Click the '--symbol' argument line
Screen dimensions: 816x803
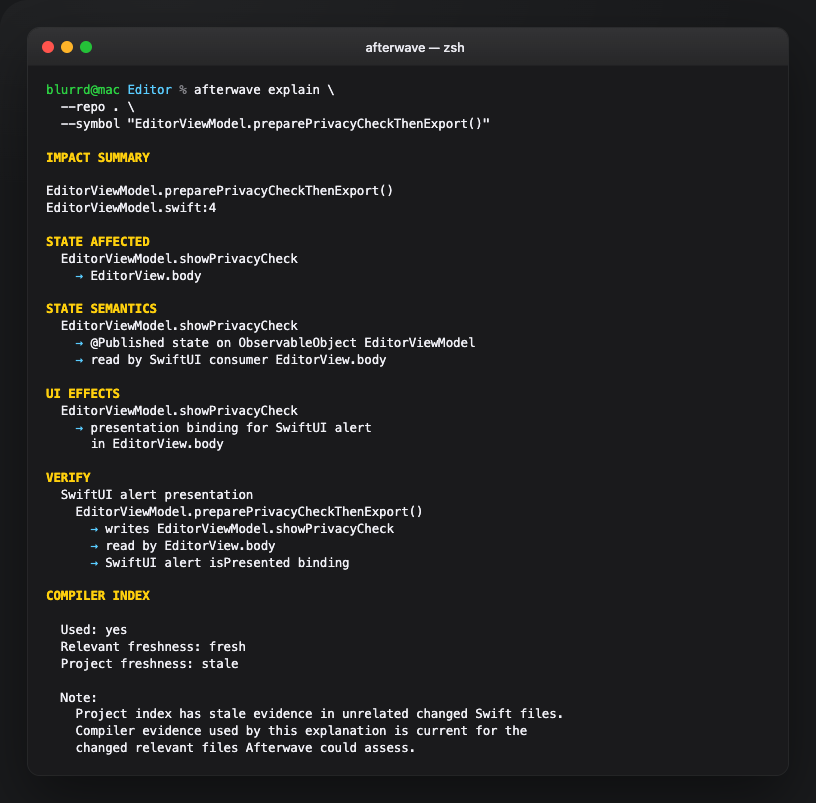pyautogui.click(x=275, y=124)
